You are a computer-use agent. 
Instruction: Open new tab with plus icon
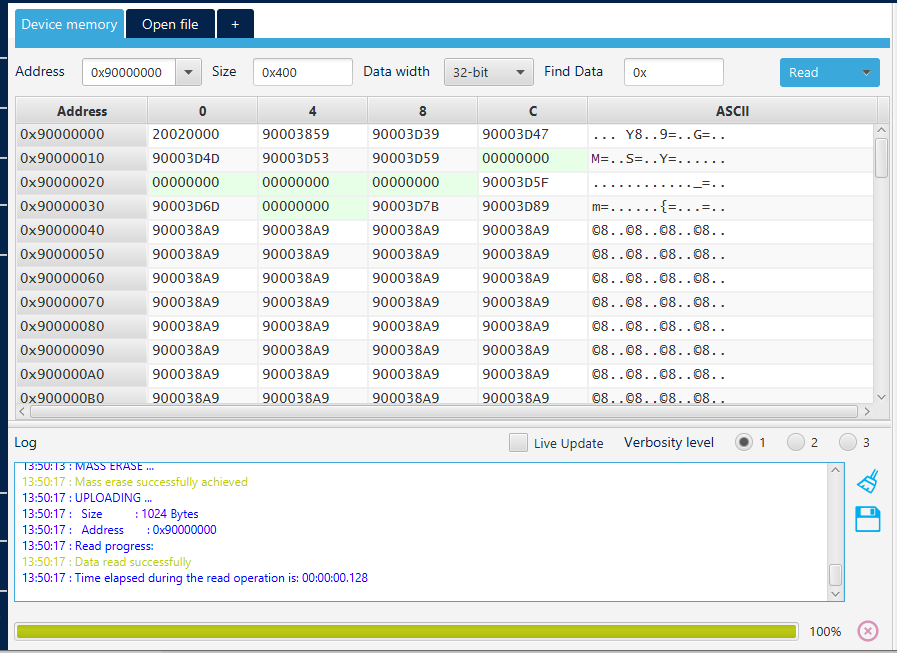point(235,24)
